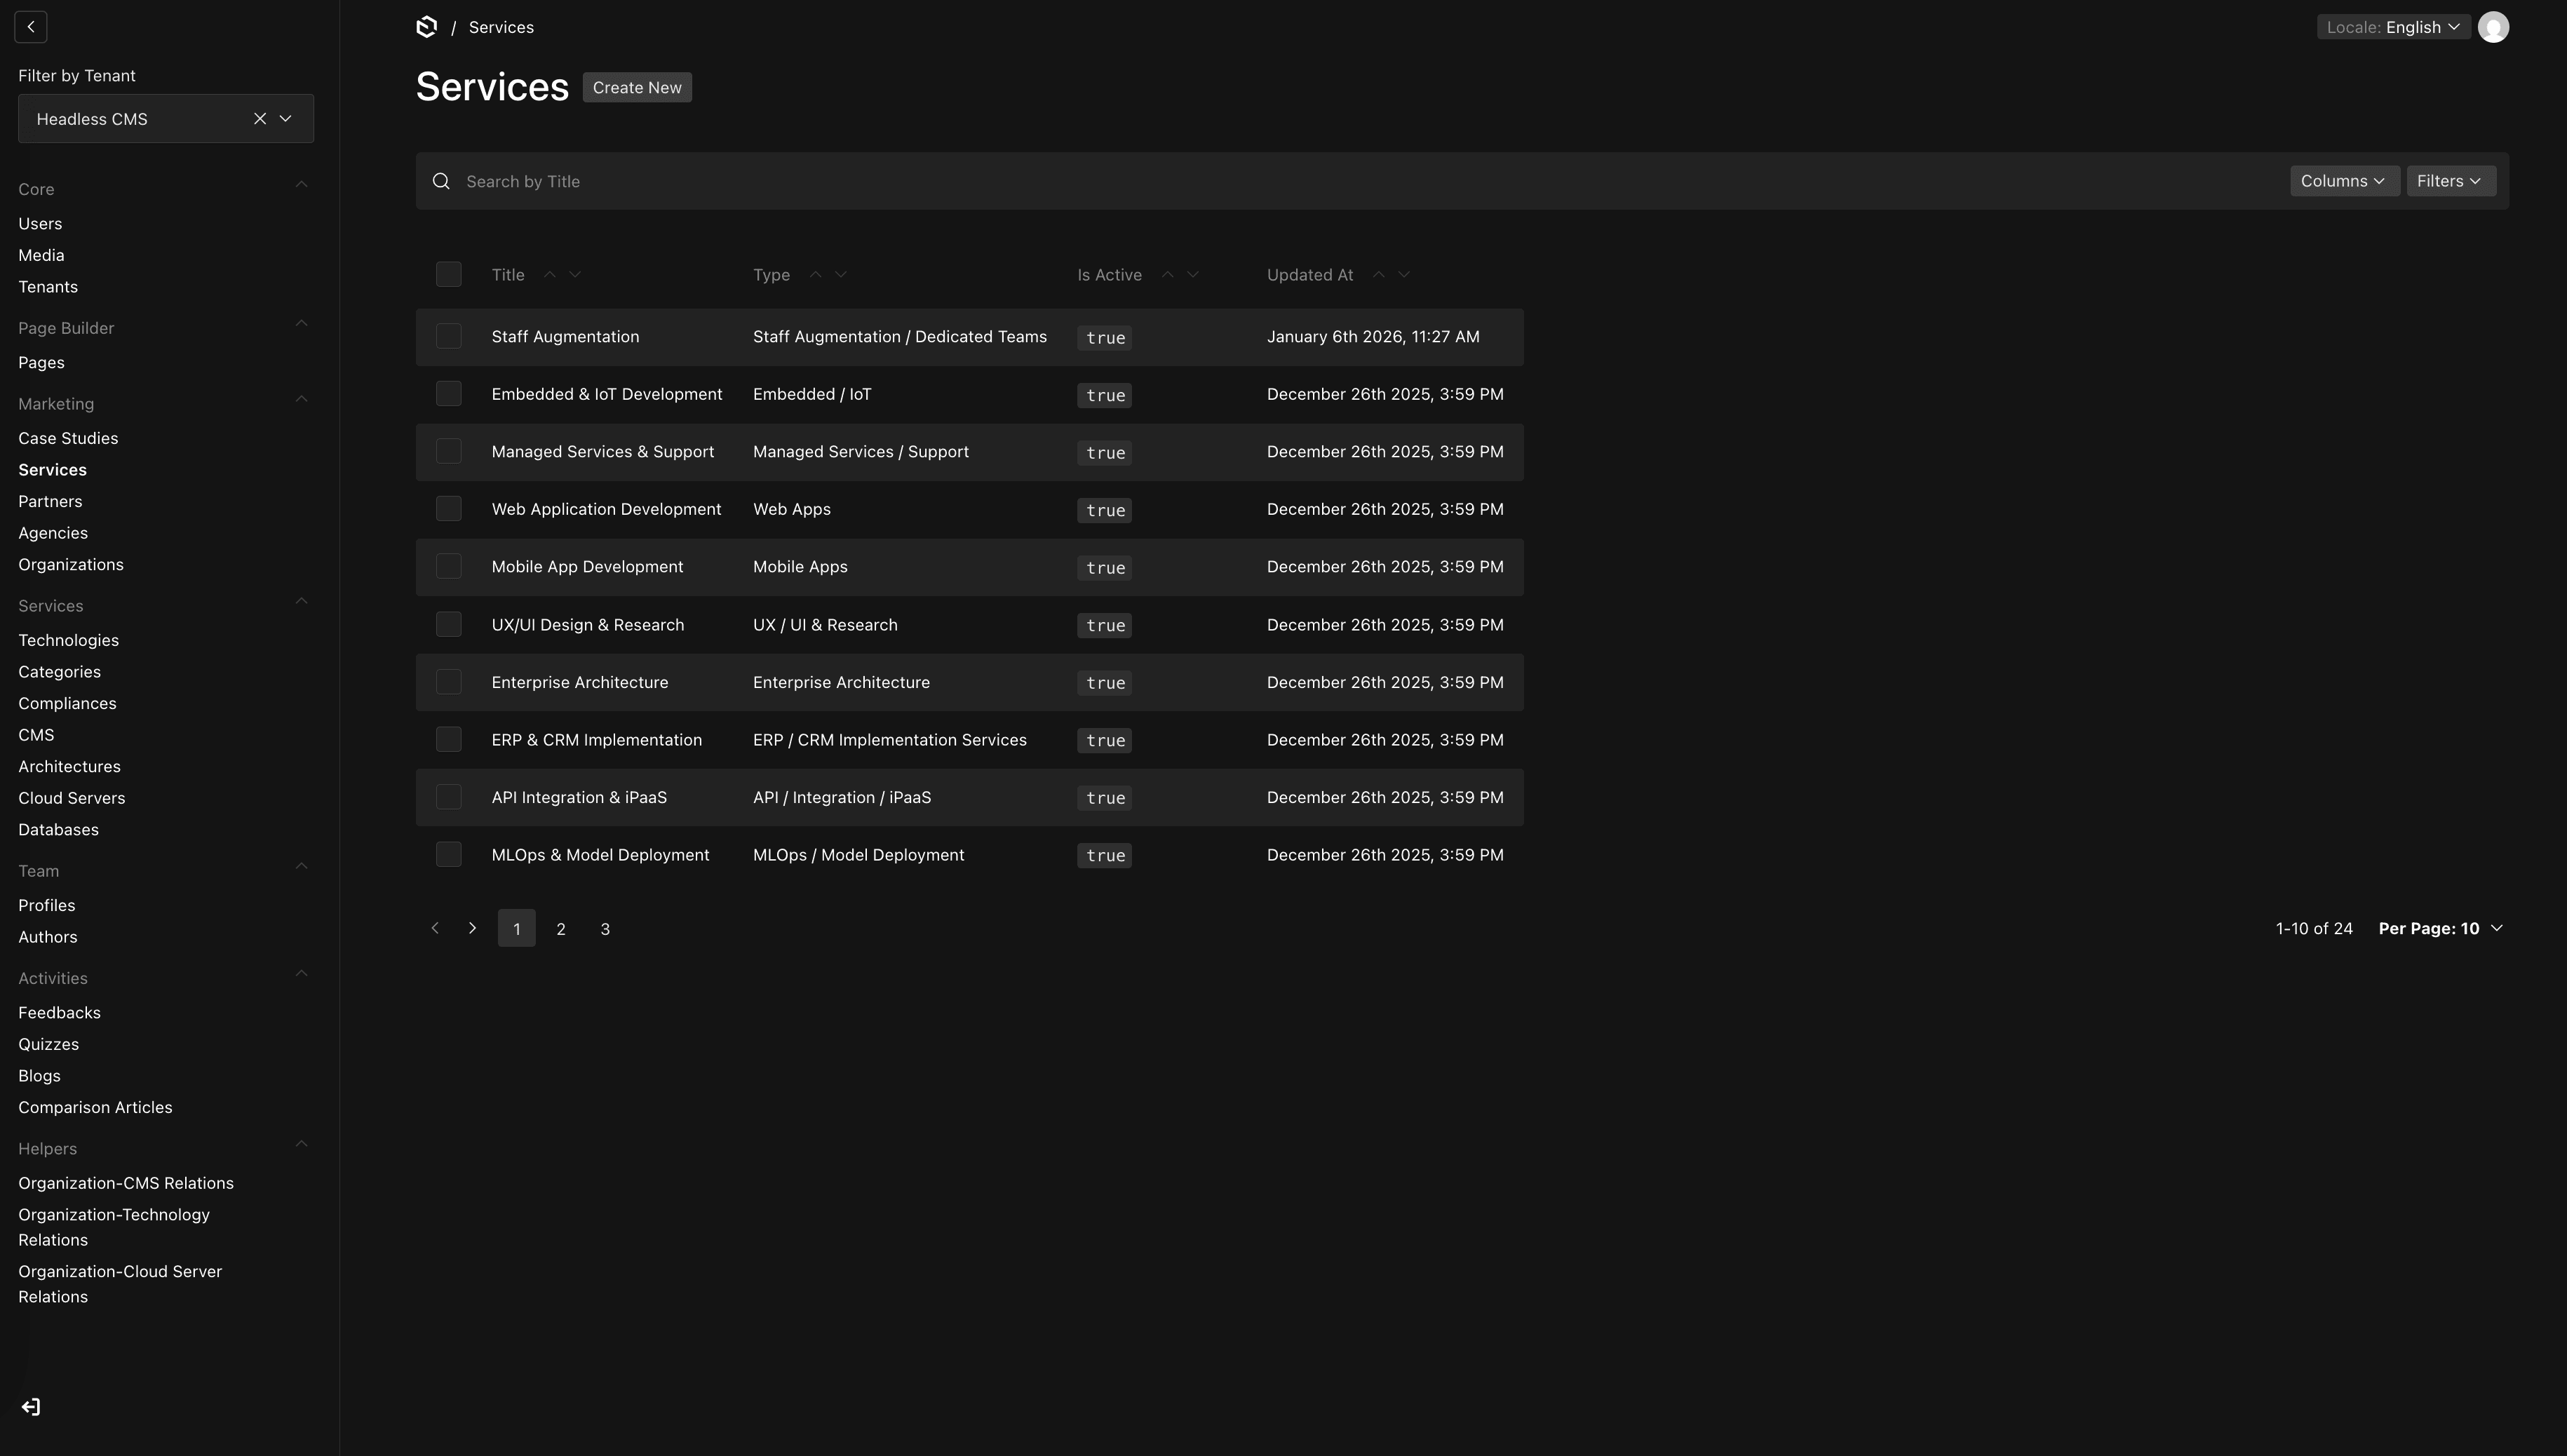Viewport: 2567px width, 1456px height.
Task: Open the Enterprise Architecture service link
Action: (x=580, y=682)
